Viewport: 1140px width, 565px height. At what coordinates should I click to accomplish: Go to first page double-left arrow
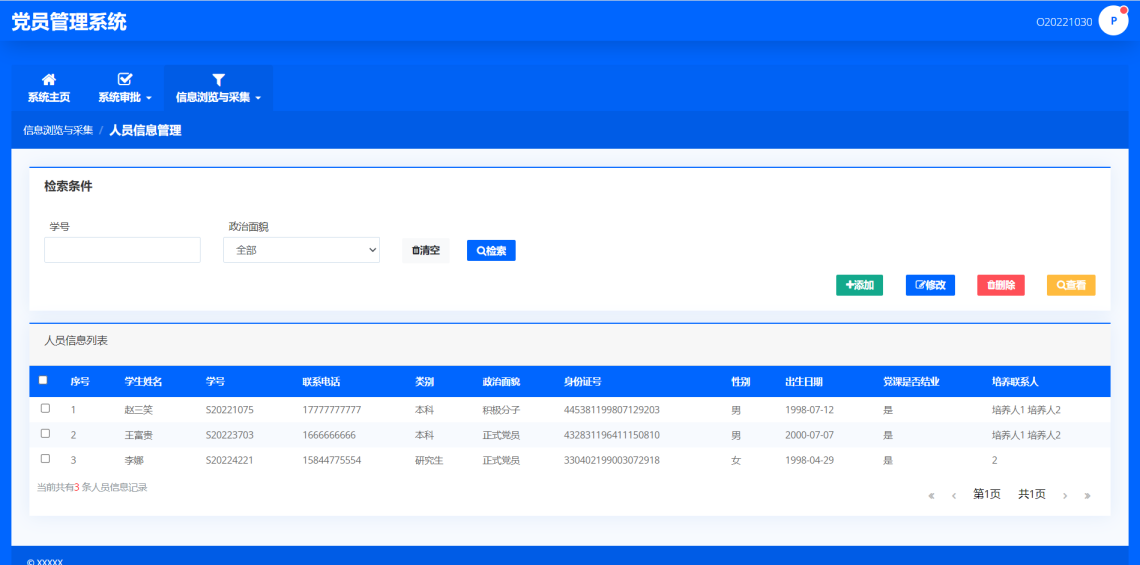pos(931,496)
